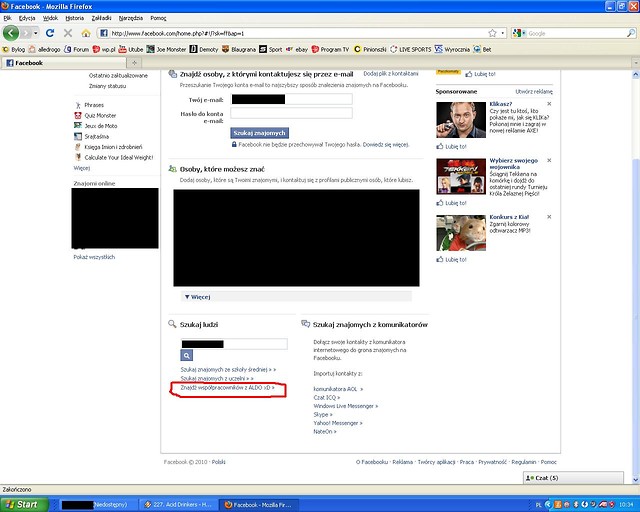Open the Blaugrana bookmark

click(x=239, y=49)
